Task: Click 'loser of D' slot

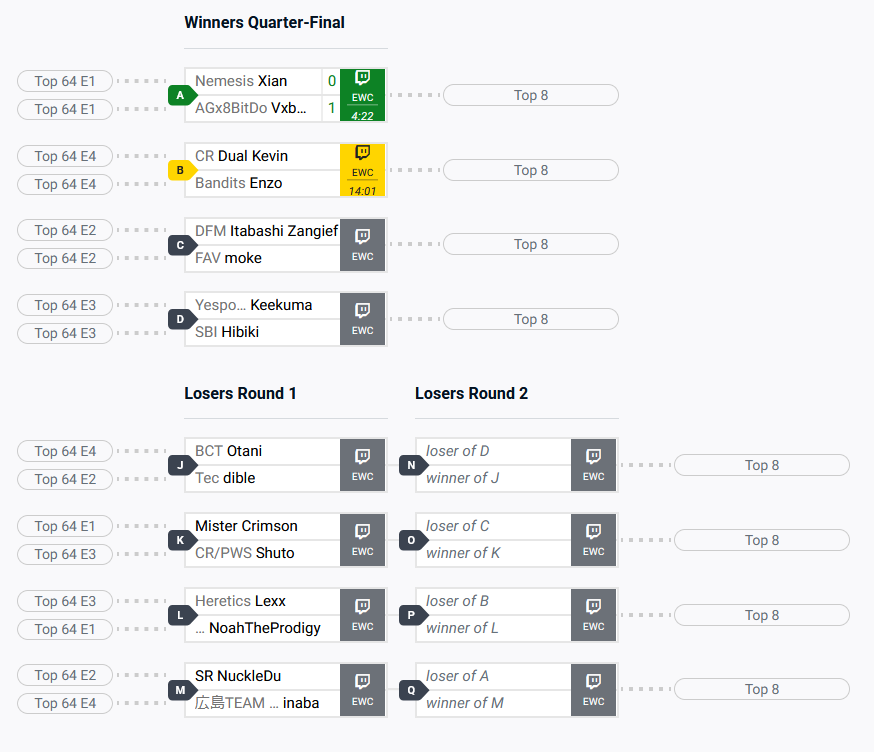Action: tap(458, 451)
